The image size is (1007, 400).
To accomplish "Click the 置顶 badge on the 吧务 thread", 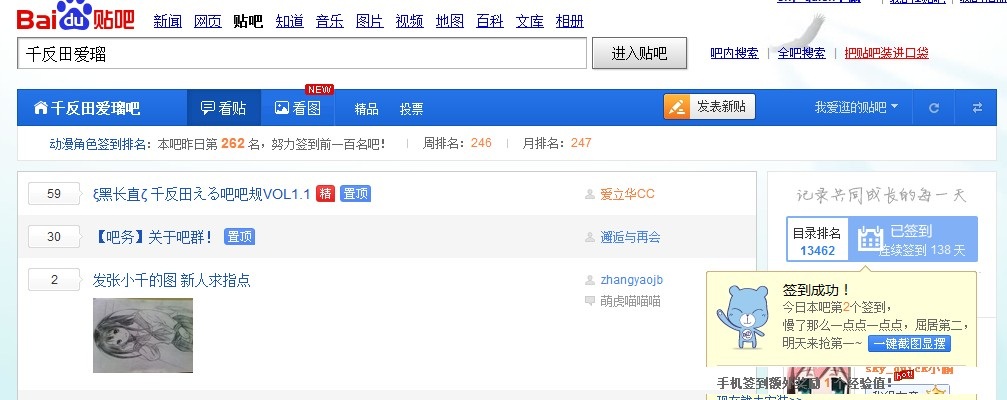I will tap(240, 236).
